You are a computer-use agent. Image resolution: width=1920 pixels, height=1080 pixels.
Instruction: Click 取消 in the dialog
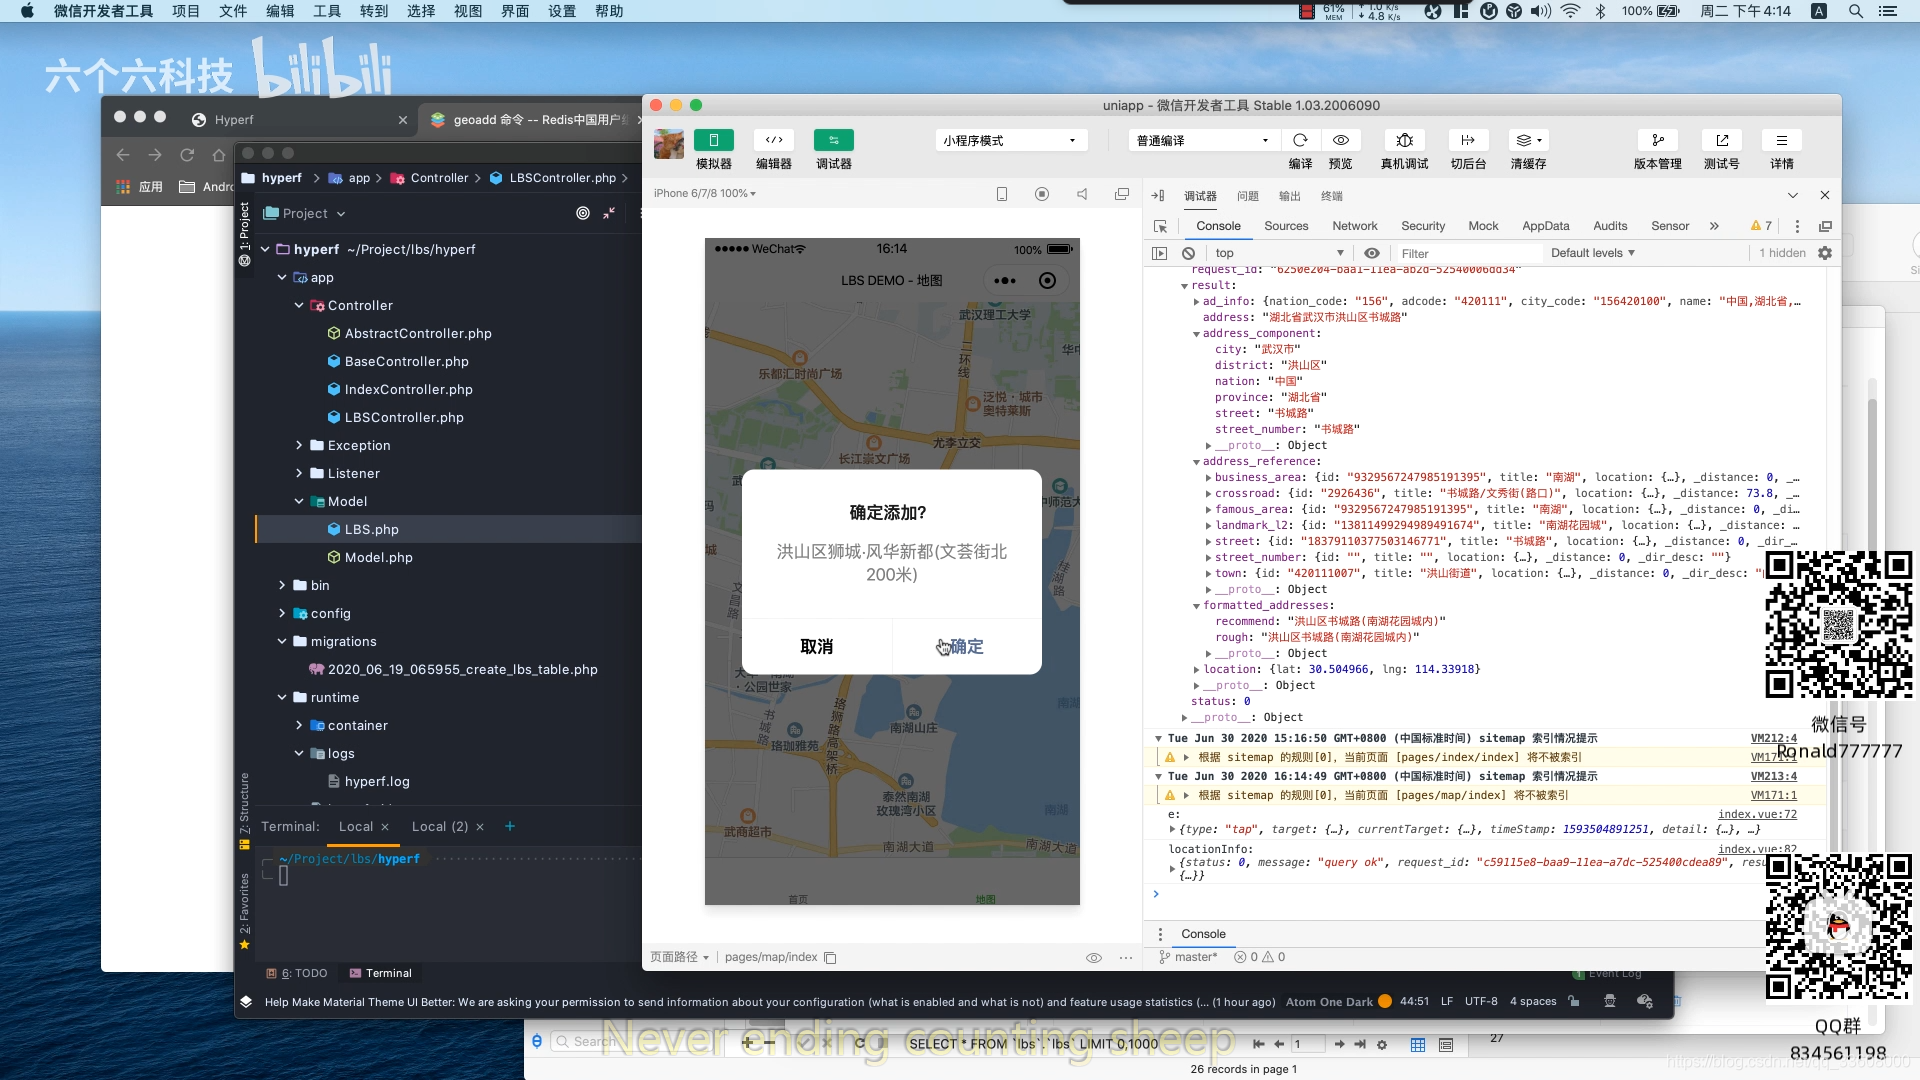pos(817,646)
